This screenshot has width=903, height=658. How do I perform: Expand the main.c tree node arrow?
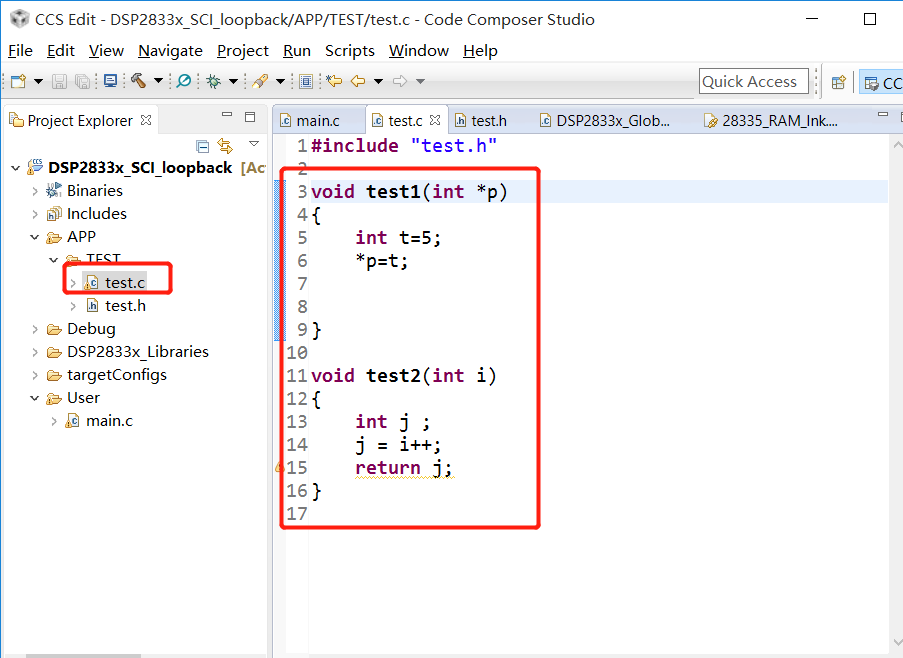pyautogui.click(x=54, y=421)
